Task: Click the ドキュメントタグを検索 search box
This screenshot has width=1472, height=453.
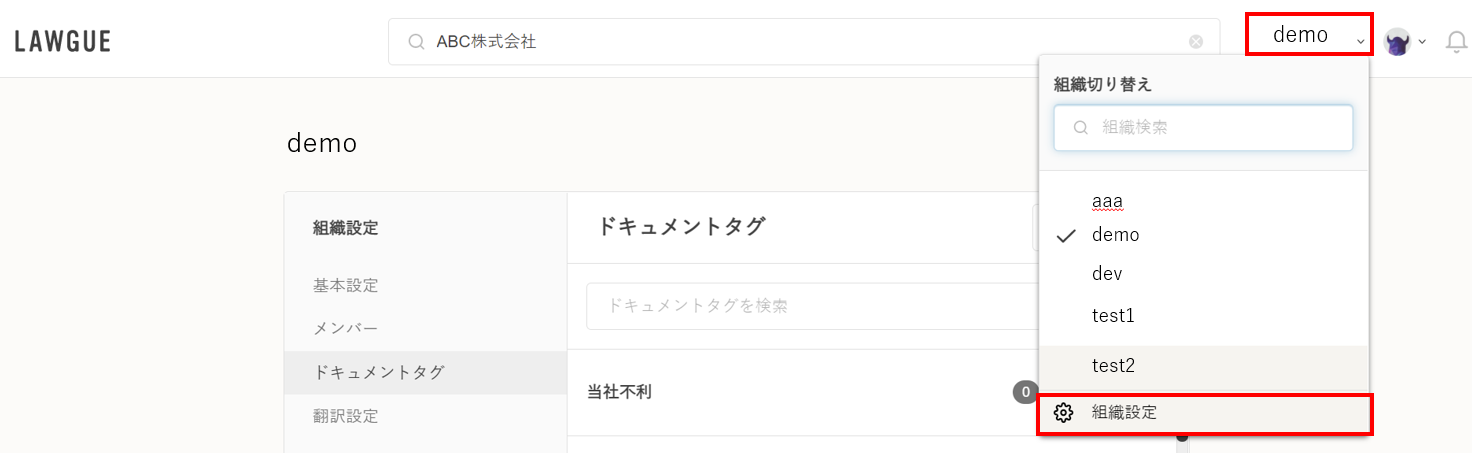Action: click(810, 306)
